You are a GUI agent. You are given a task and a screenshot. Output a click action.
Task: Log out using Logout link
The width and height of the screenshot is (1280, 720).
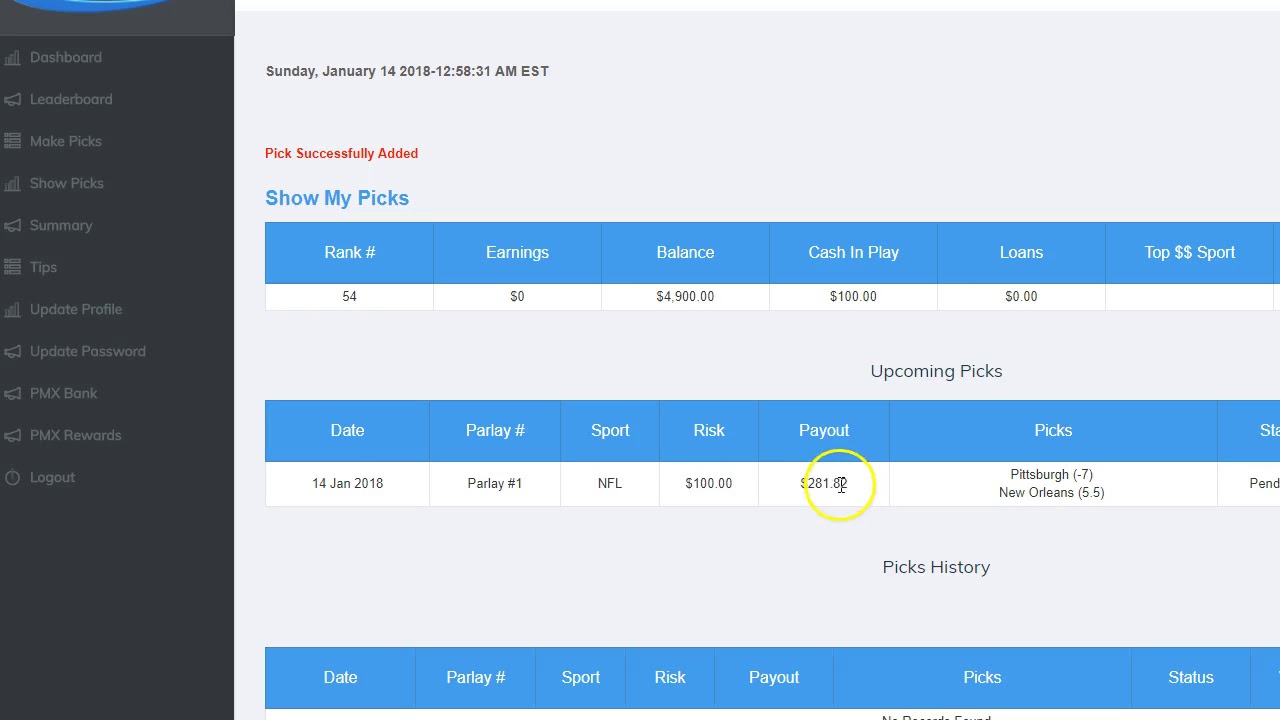[x=52, y=478]
